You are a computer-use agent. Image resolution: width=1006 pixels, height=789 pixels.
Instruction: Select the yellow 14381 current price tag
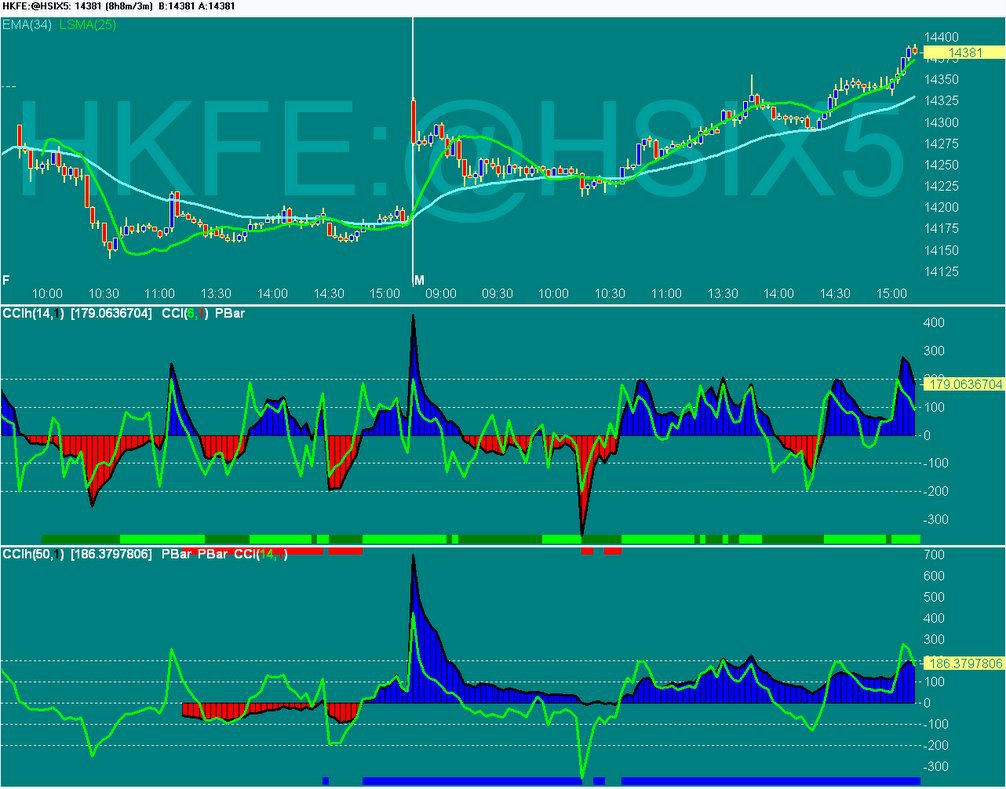click(964, 53)
